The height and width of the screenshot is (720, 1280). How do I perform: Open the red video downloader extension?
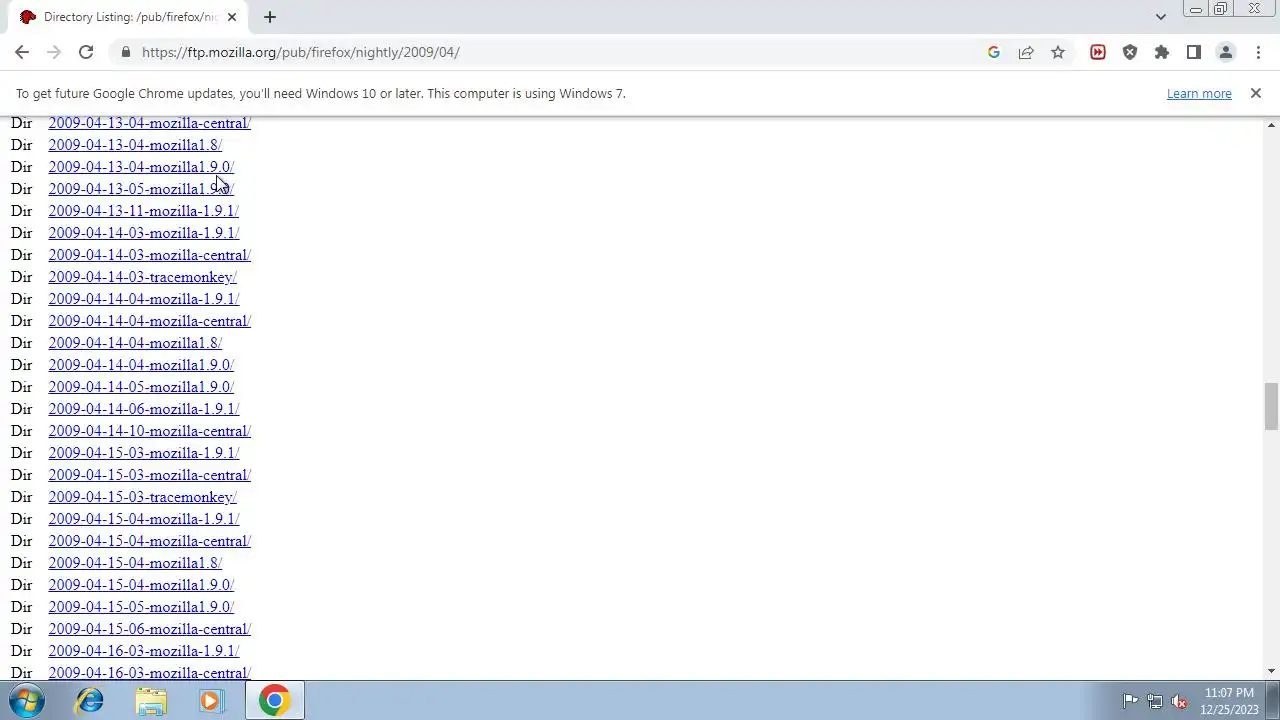(x=1098, y=52)
